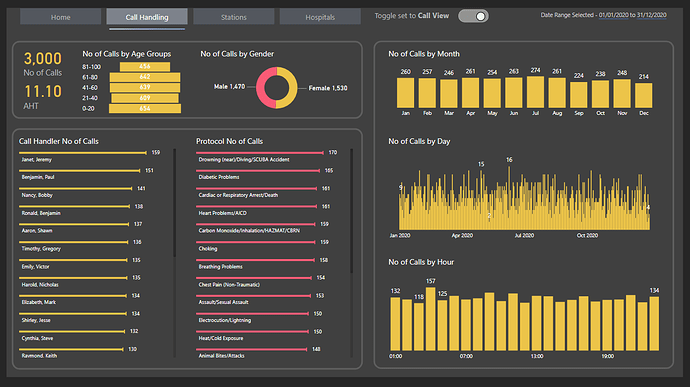Screen dimensions: 690x387
Task: Select the May bar in monthly chart
Action: click(x=492, y=93)
